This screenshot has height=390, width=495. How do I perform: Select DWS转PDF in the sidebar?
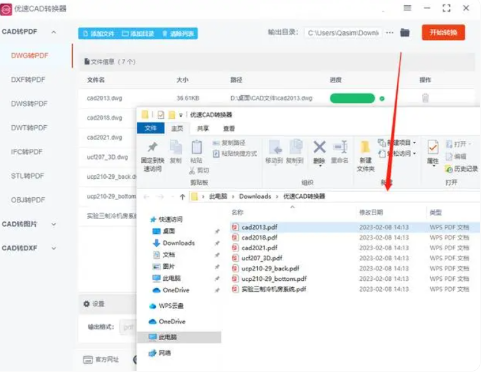[29, 104]
